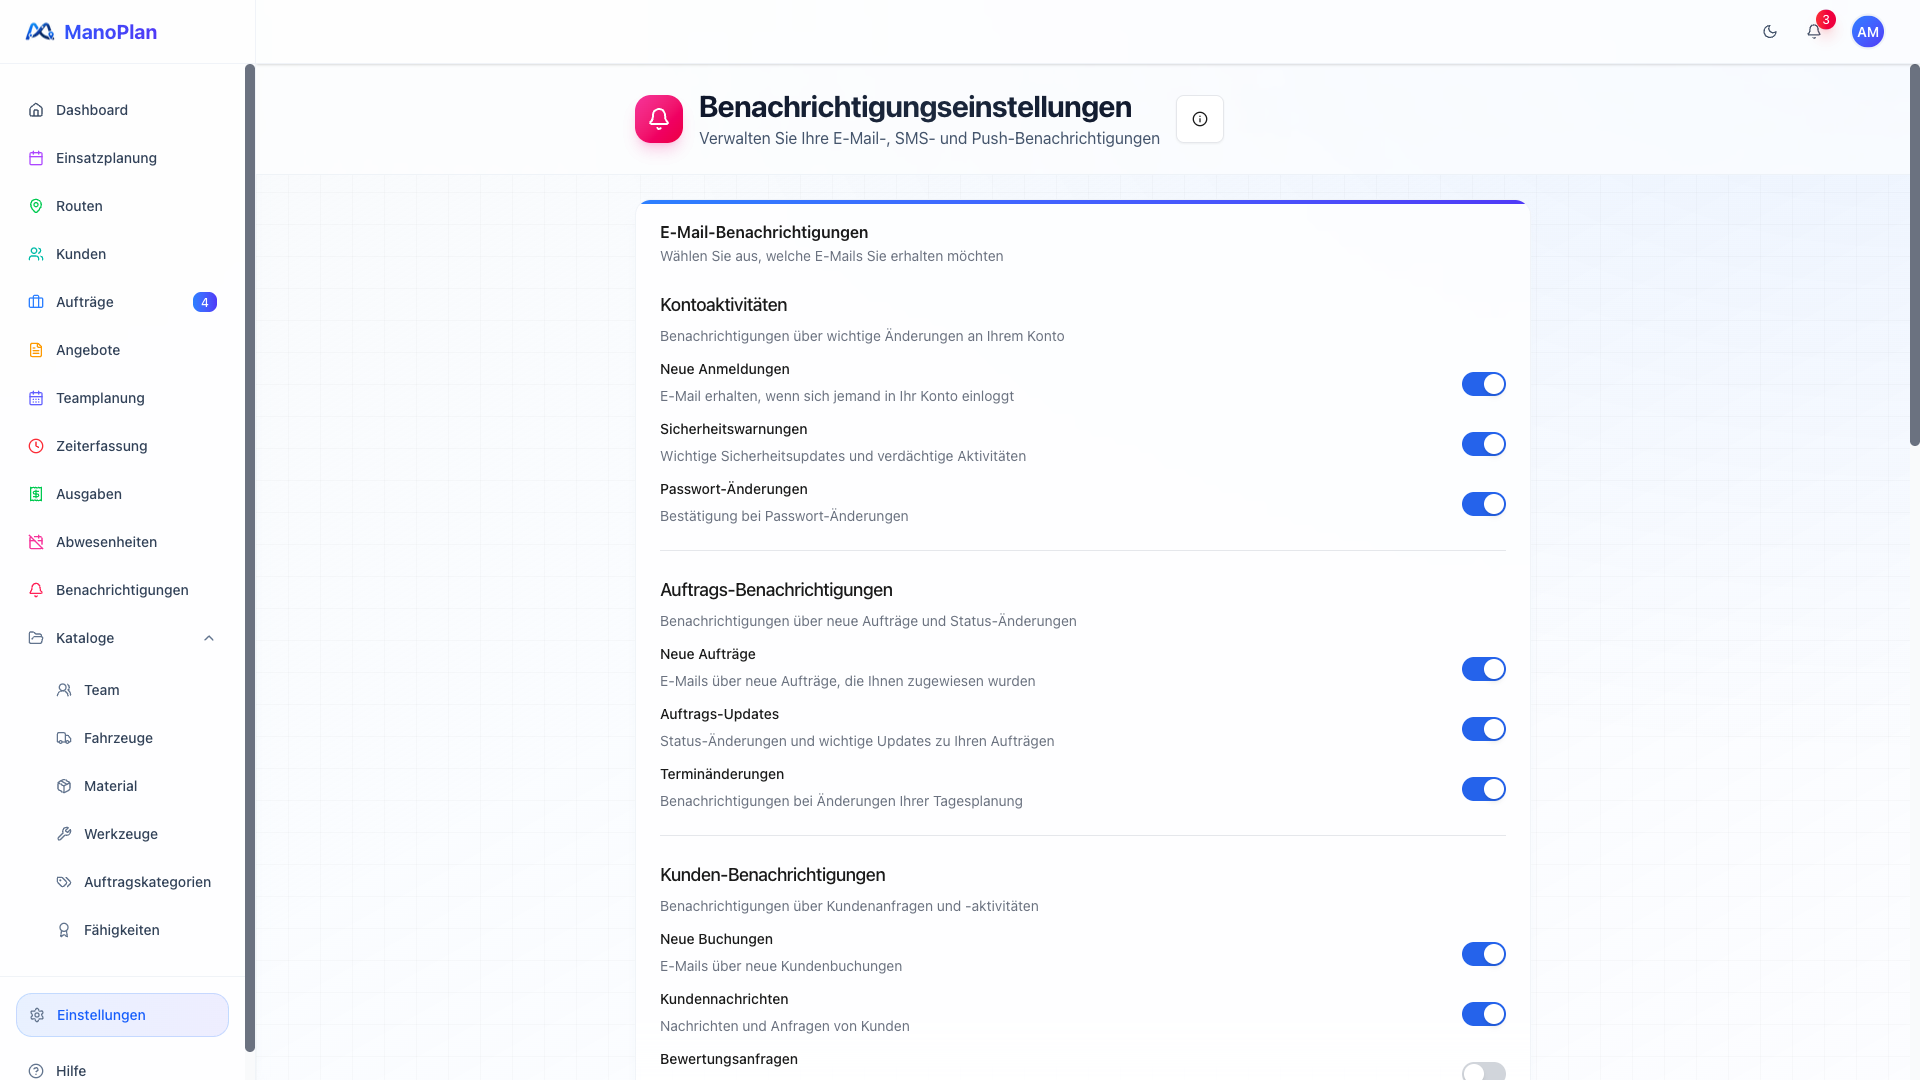Click the Routen map pin icon
Image resolution: width=1920 pixels, height=1080 pixels.
tap(36, 206)
